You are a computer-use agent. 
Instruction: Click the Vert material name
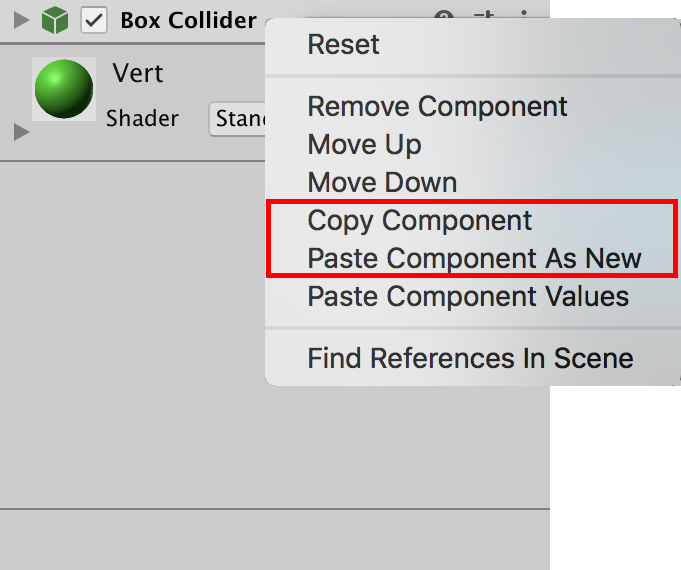click(x=138, y=73)
